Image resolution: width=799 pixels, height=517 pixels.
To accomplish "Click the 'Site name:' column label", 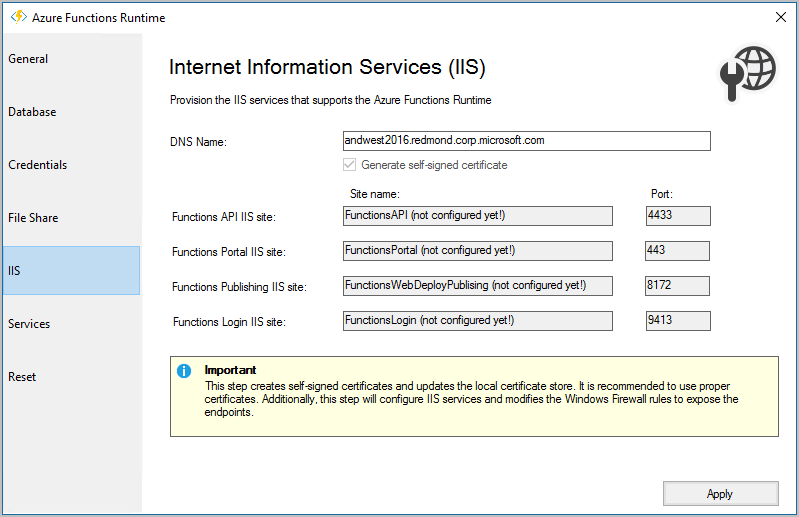I will click(x=375, y=194).
